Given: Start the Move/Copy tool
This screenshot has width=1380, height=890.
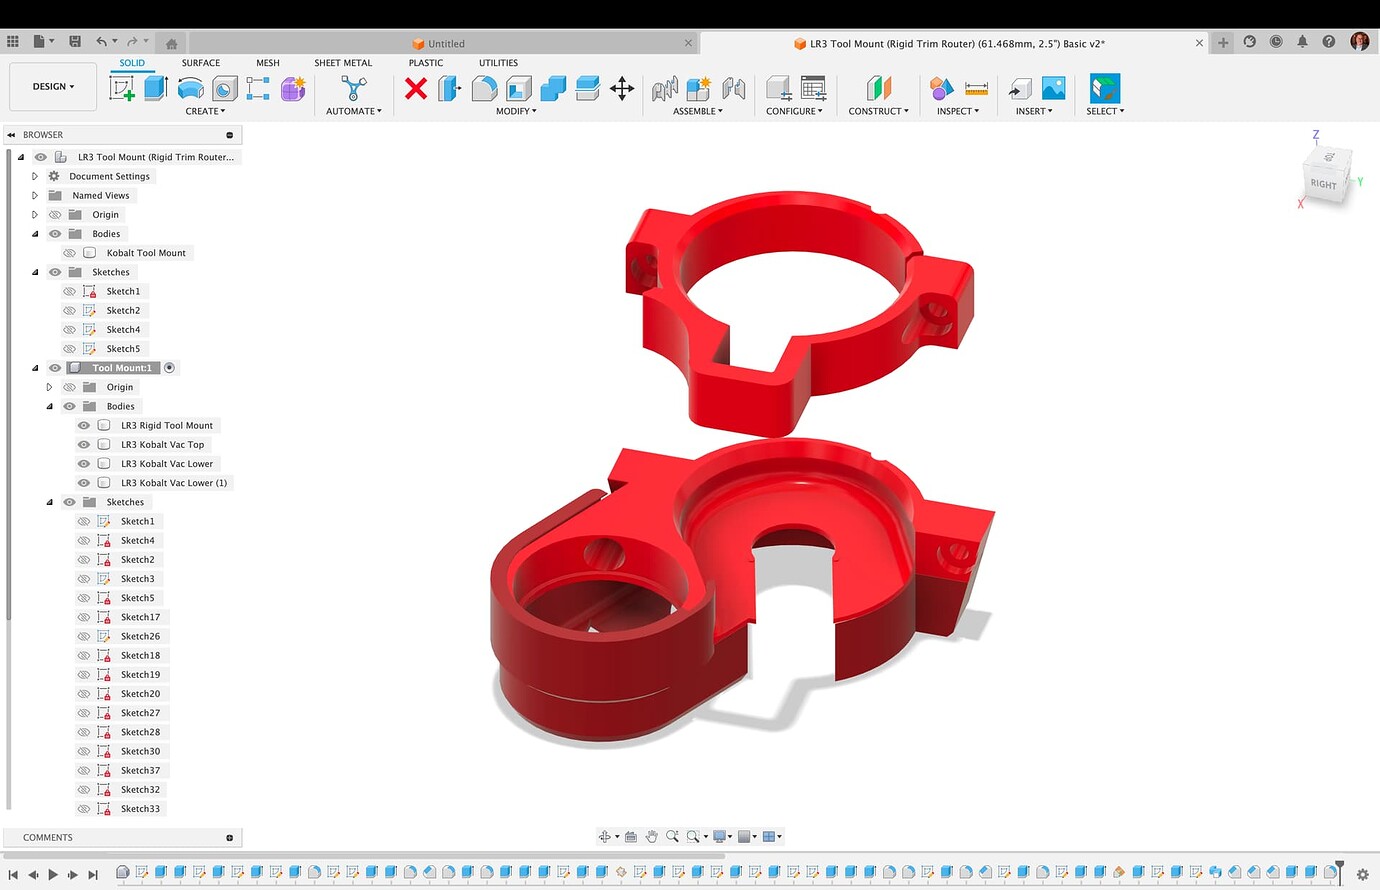Looking at the screenshot, I should coord(622,88).
